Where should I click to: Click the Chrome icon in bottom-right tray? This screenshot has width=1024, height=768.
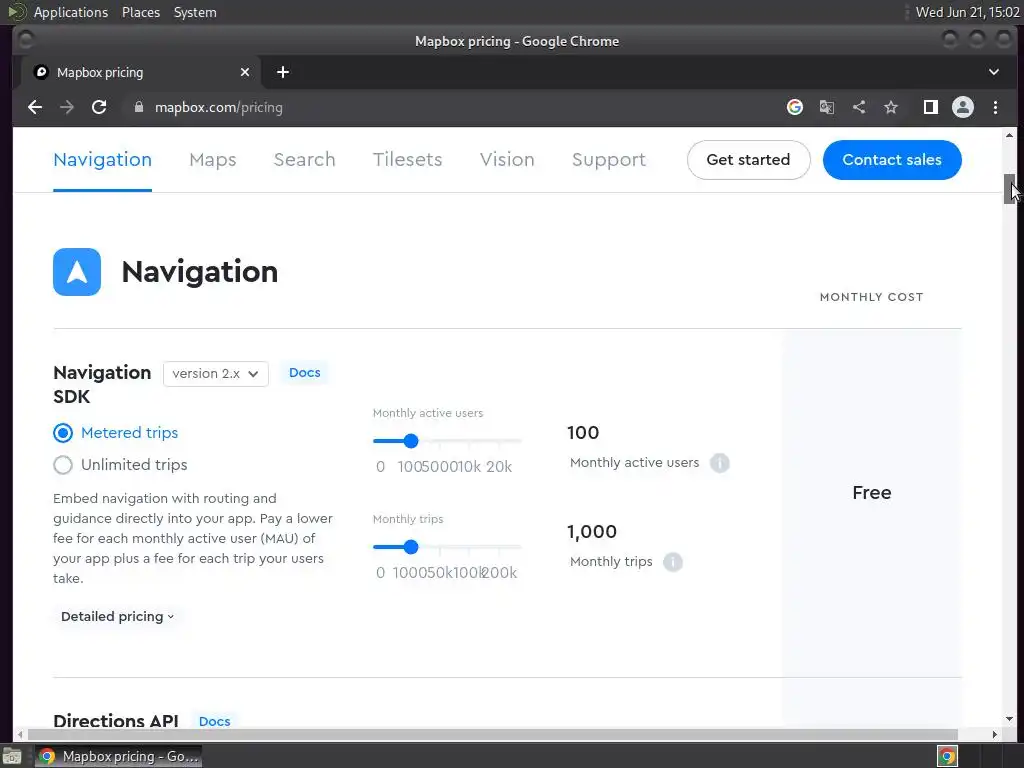click(x=948, y=756)
